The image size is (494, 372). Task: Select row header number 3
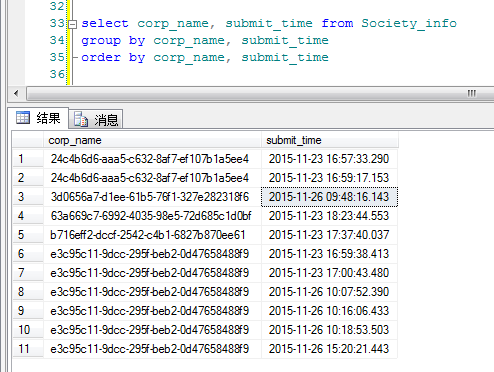[x=28, y=197]
